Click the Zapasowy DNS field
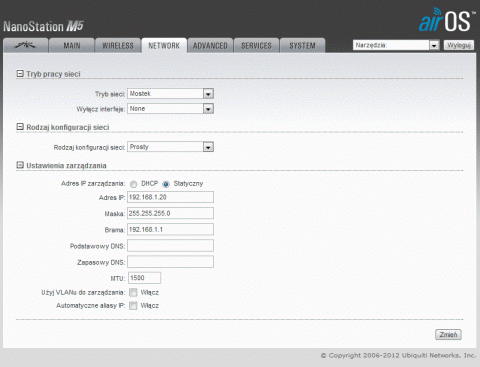Screen dimensions: 480x367 (170, 262)
